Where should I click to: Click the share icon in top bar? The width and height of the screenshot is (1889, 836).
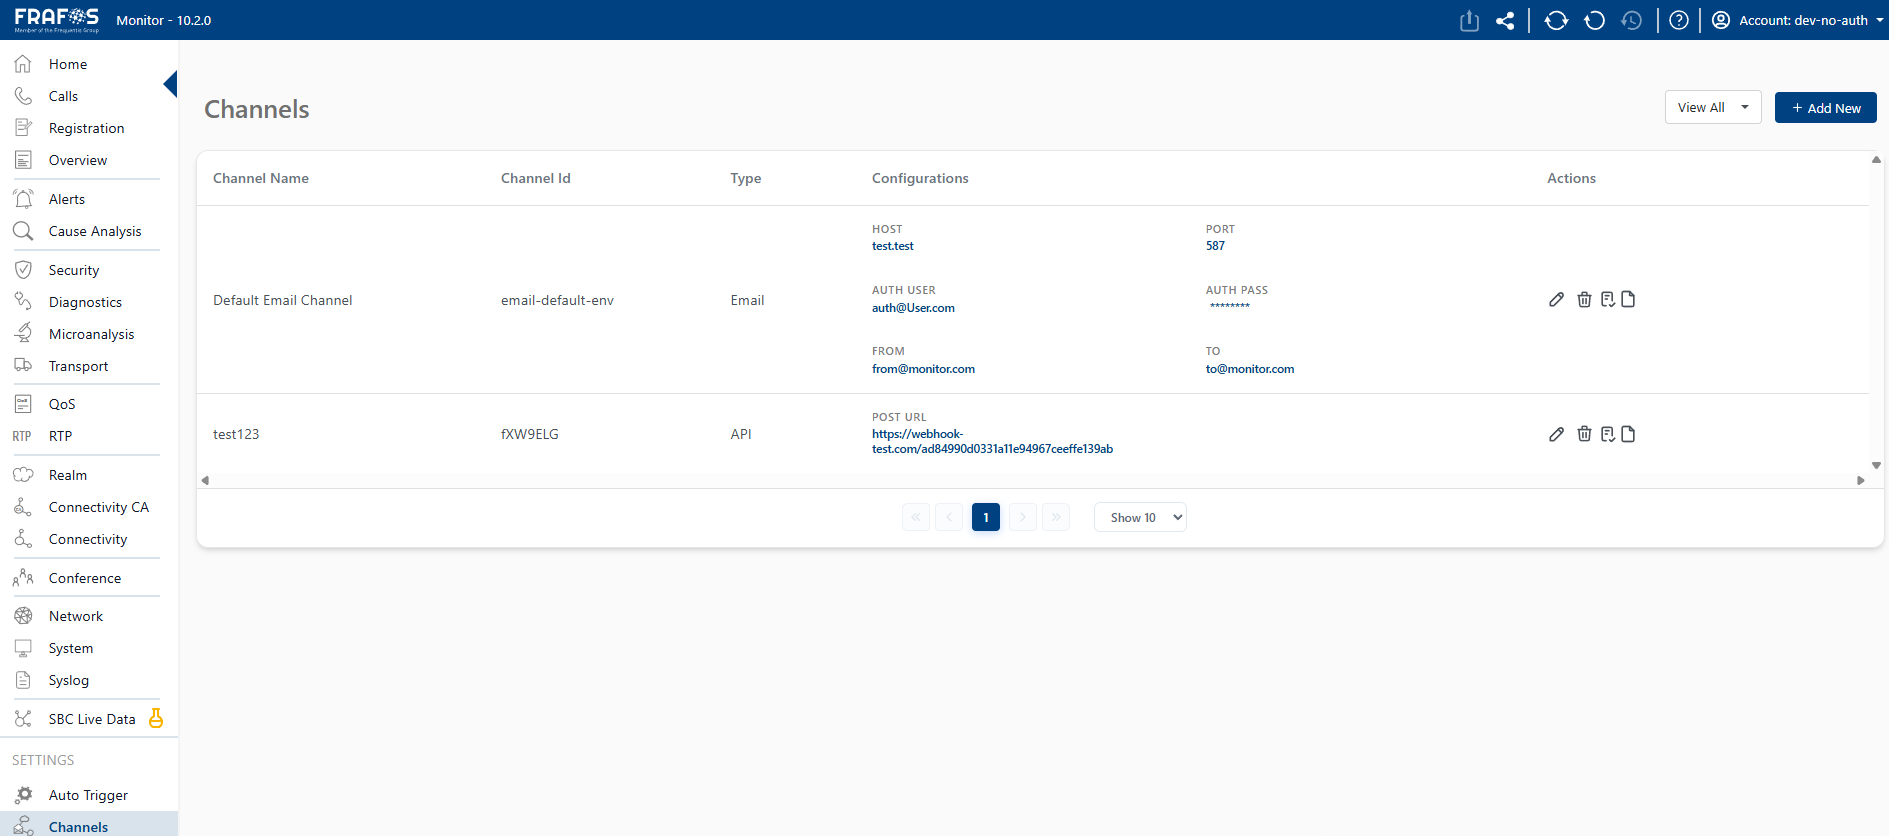[x=1505, y=20]
